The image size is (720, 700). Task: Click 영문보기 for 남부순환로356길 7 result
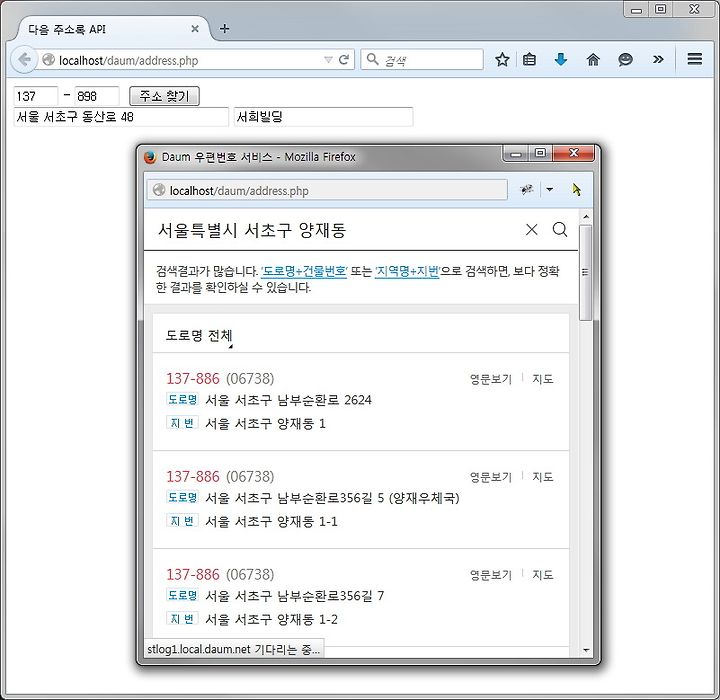click(490, 575)
